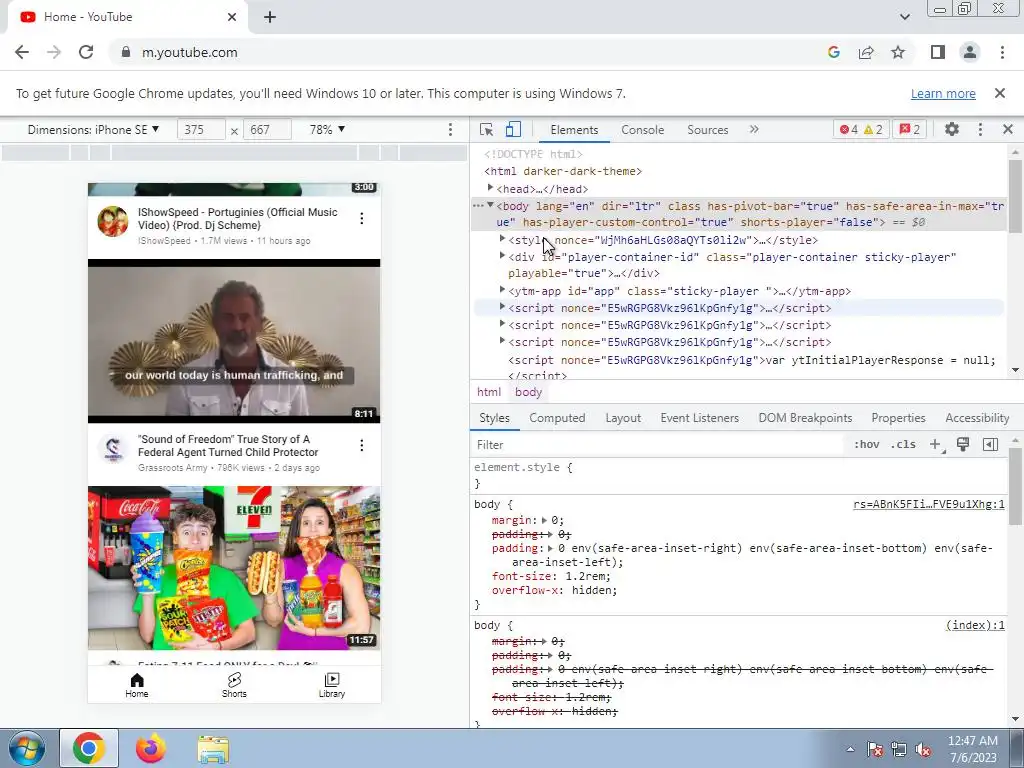Screen dimensions: 1024x768
Task: Reload the m.youtube.com page
Action: click(86, 52)
